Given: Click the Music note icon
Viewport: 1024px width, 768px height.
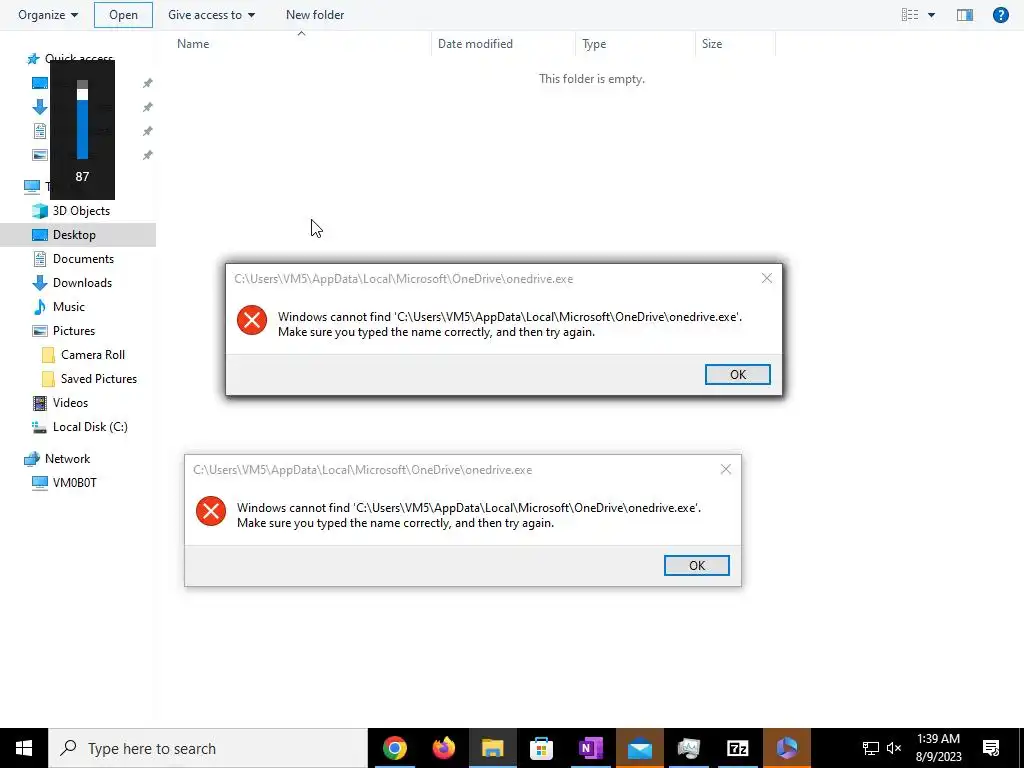Looking at the screenshot, I should tap(40, 307).
